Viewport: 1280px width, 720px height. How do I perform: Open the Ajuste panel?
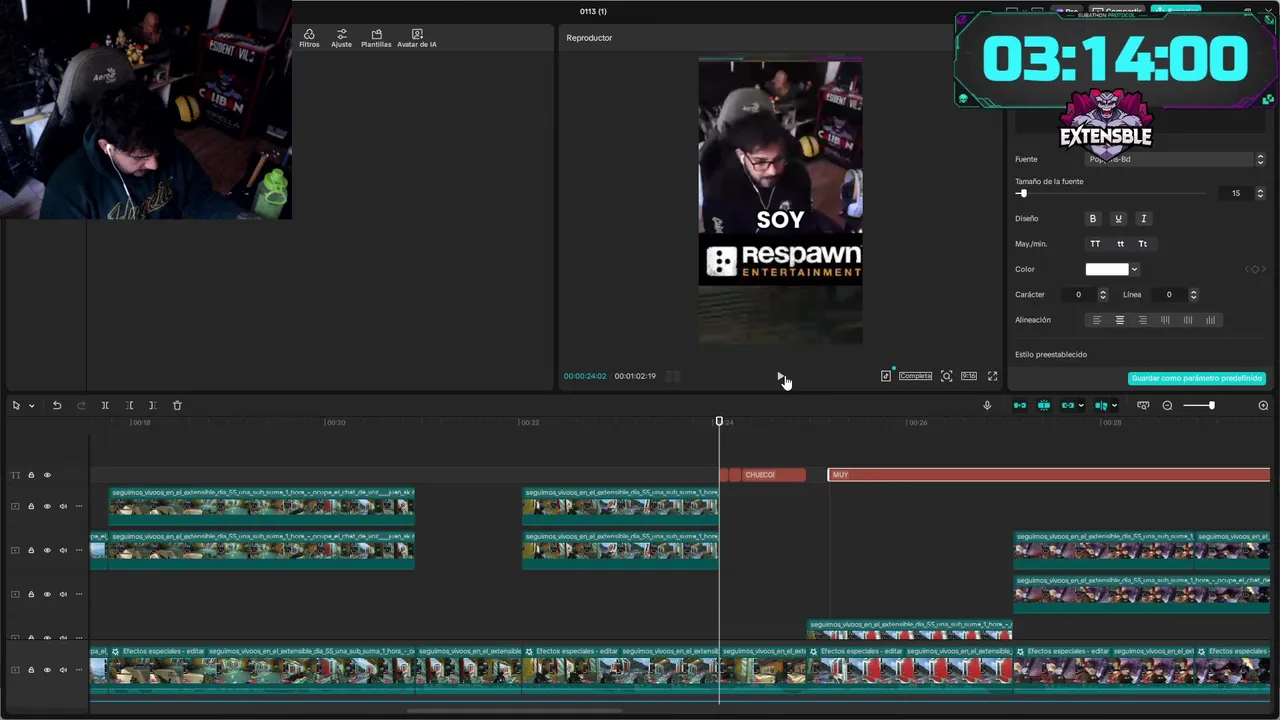[x=341, y=38]
